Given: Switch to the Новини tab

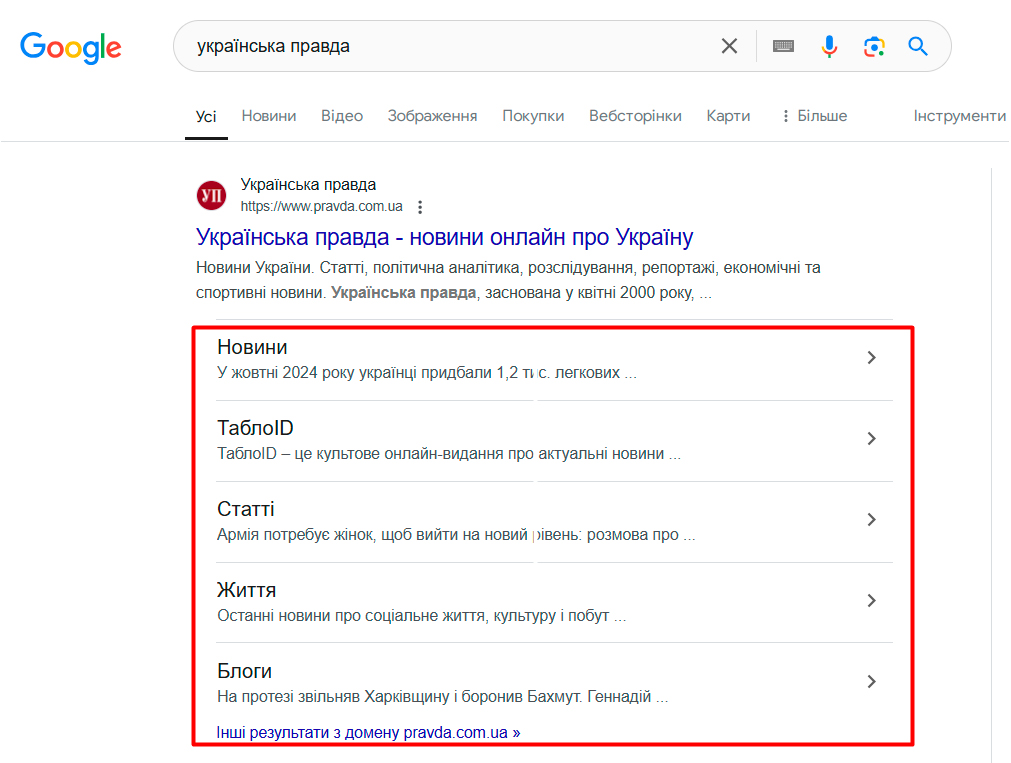Looking at the screenshot, I should 269,116.
